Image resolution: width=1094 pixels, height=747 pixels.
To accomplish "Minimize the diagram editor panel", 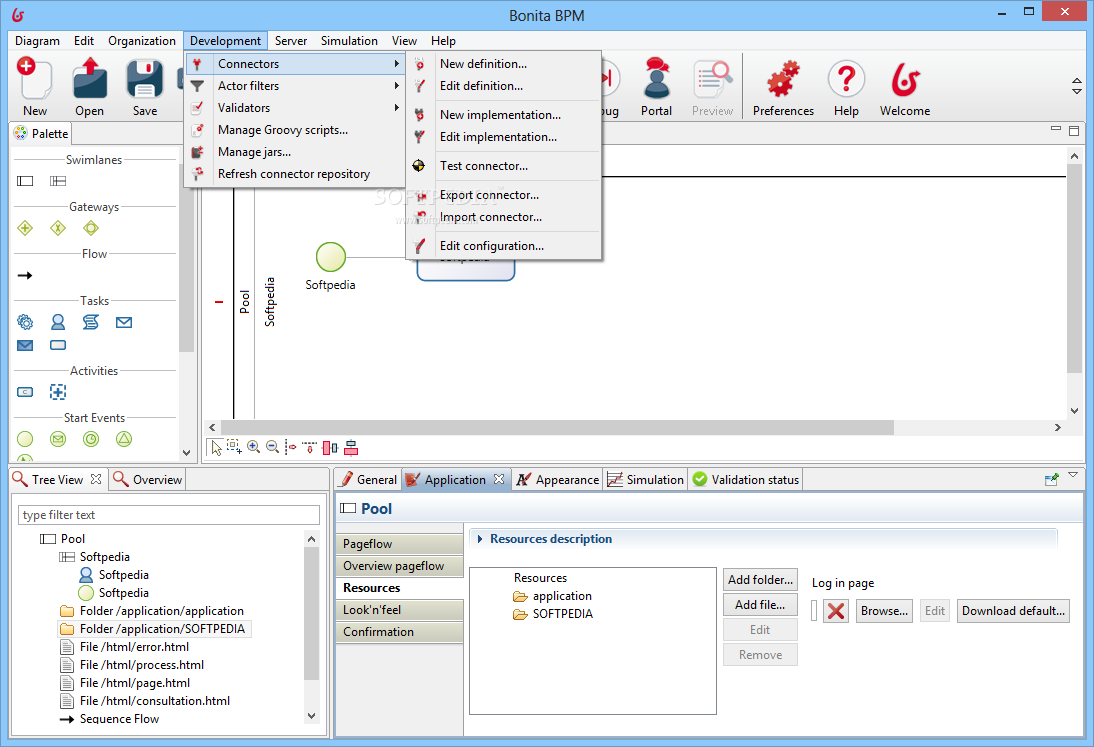I will coord(1056,128).
